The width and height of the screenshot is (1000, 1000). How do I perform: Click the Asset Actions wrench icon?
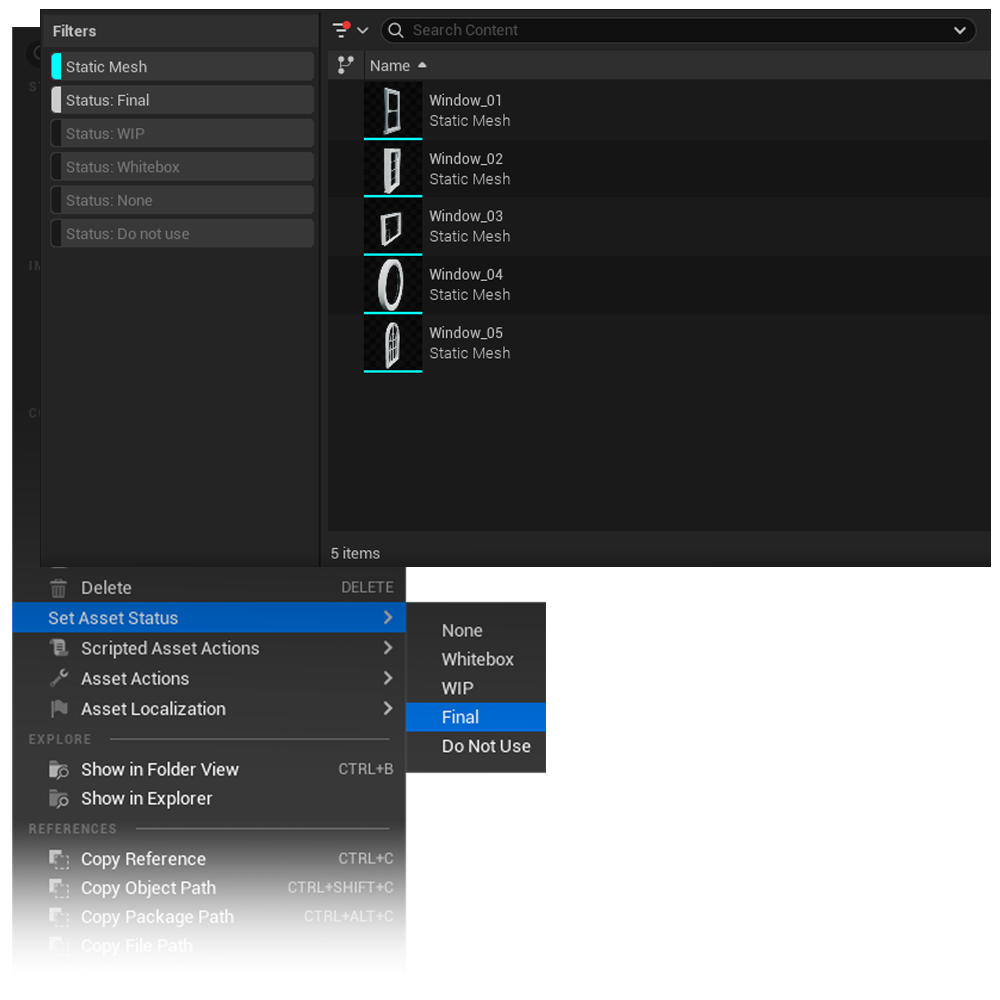click(x=59, y=678)
